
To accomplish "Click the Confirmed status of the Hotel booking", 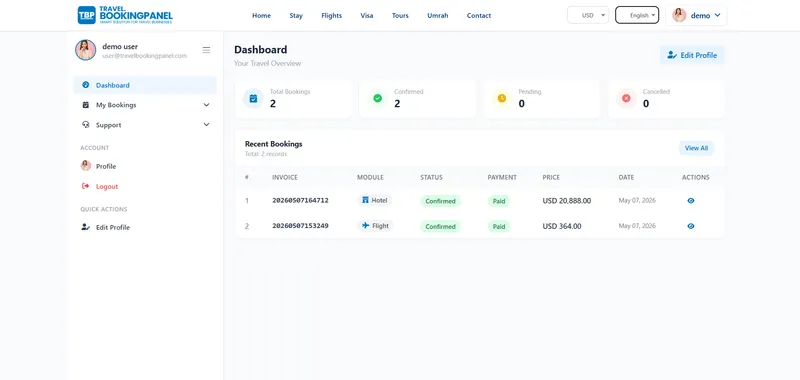I will 440,201.
